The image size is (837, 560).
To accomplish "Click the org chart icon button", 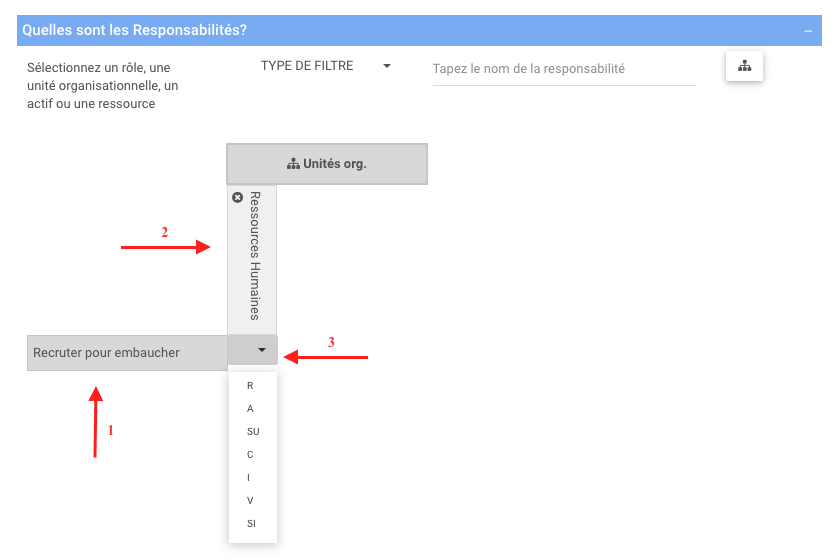I will coord(744,66).
